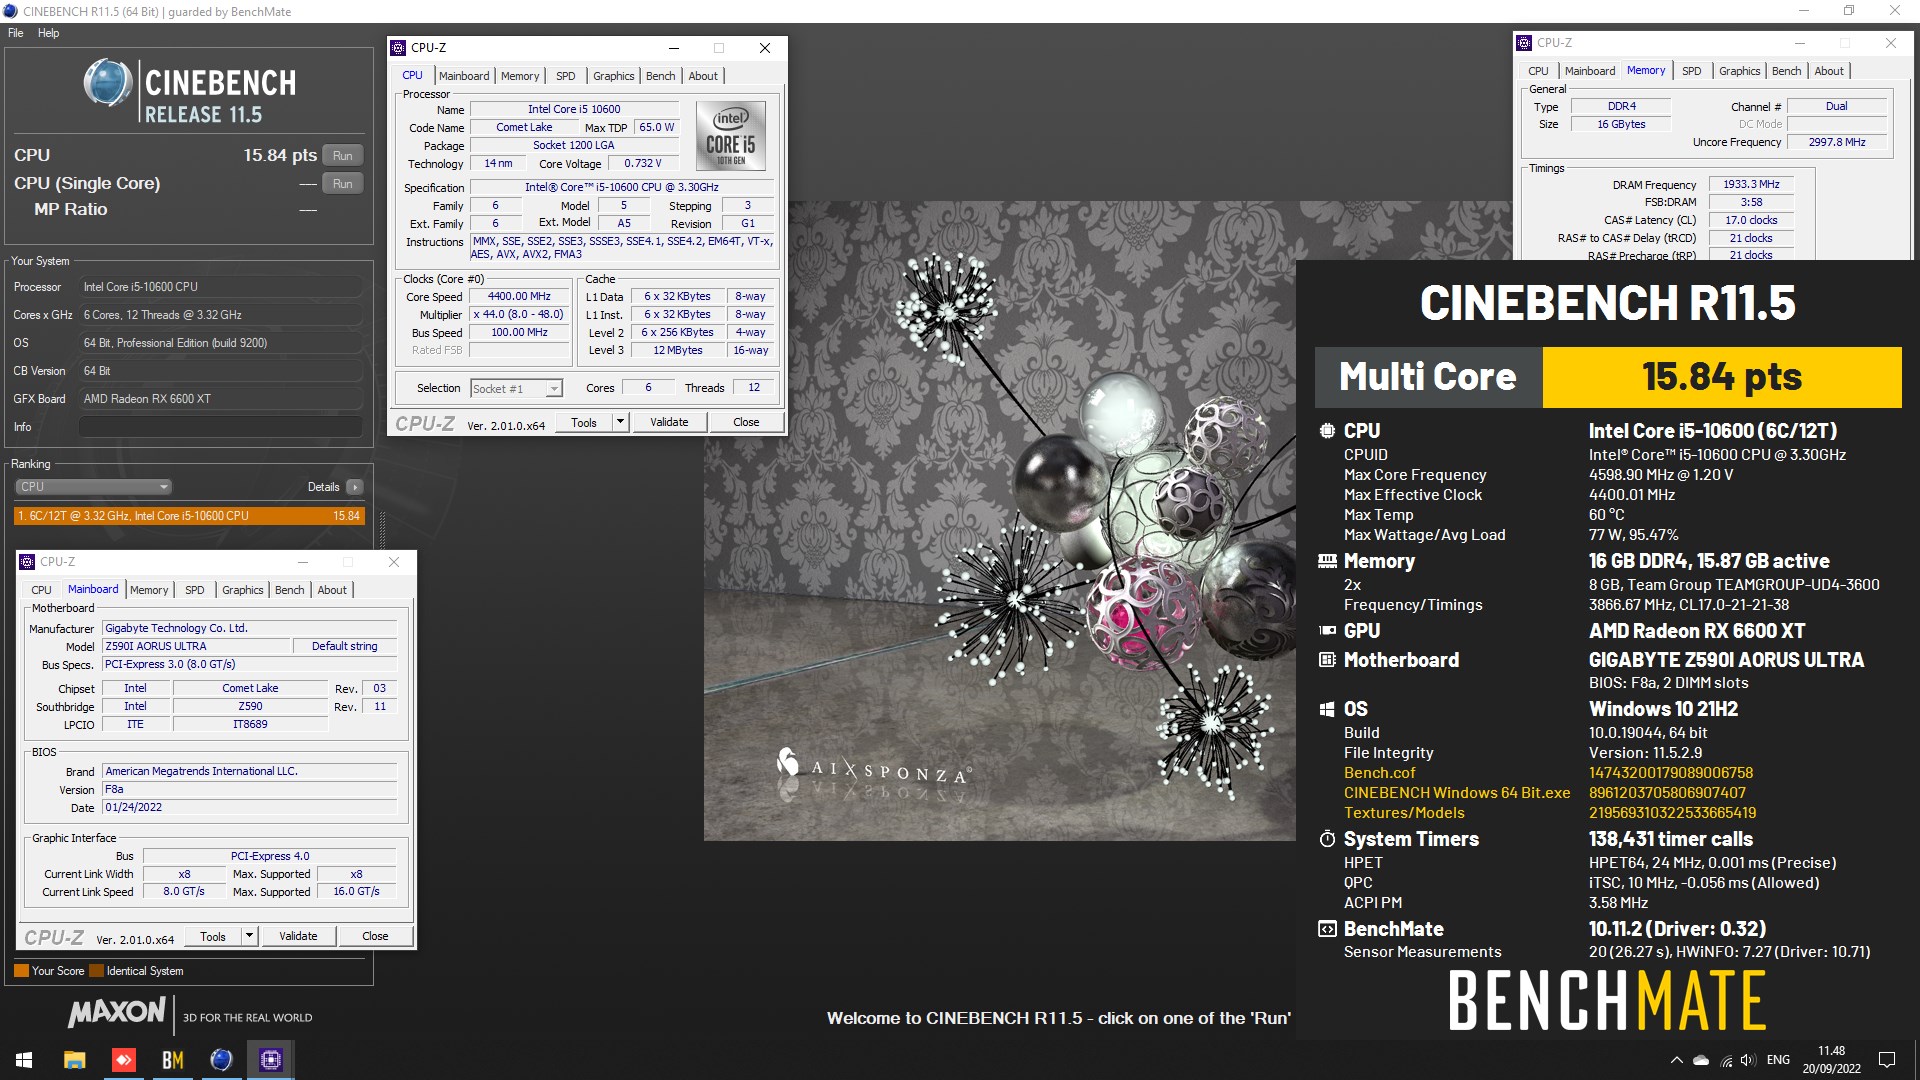Open the red app icon on taskbar
This screenshot has width=1920, height=1080.
click(x=124, y=1060)
